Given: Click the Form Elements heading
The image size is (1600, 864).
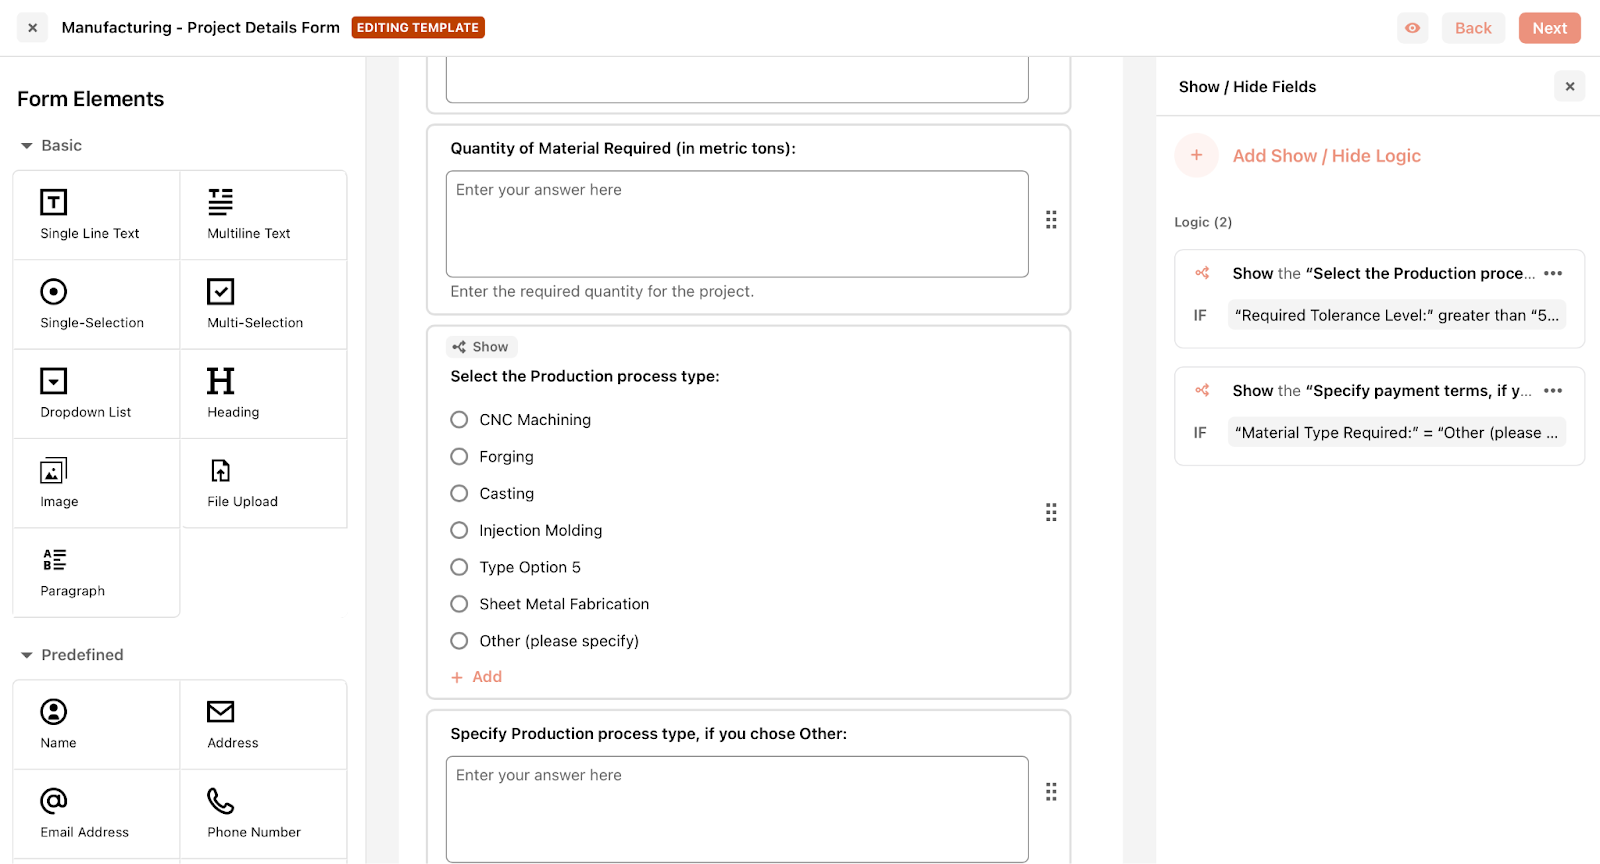Looking at the screenshot, I should [90, 99].
